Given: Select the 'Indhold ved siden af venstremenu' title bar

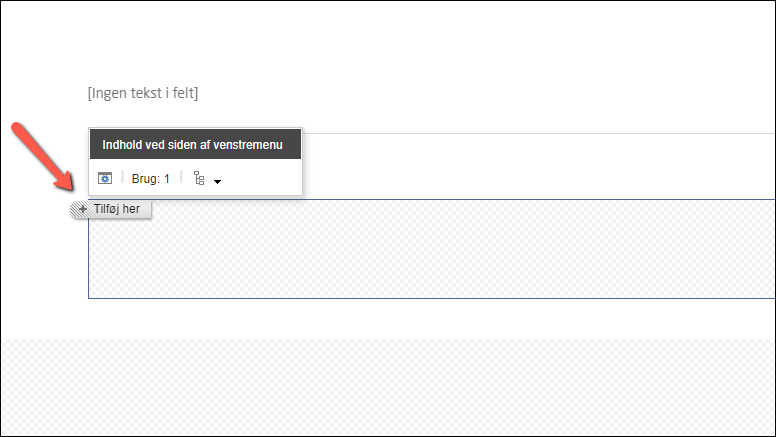Looking at the screenshot, I should (195, 144).
